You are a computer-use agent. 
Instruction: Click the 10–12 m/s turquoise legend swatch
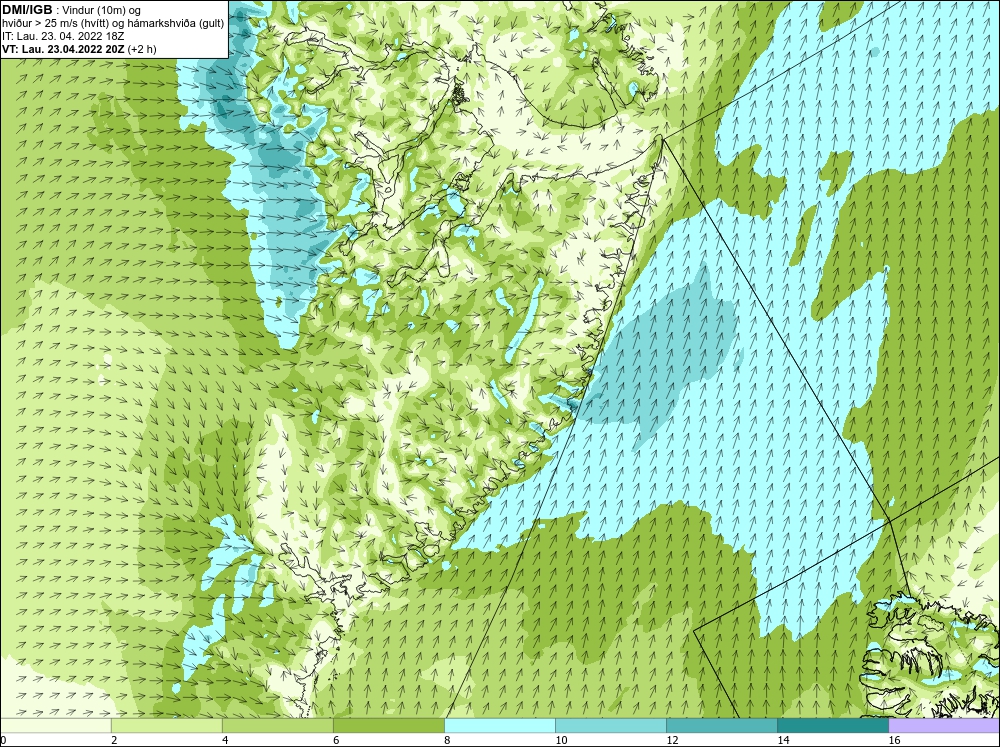(x=611, y=725)
